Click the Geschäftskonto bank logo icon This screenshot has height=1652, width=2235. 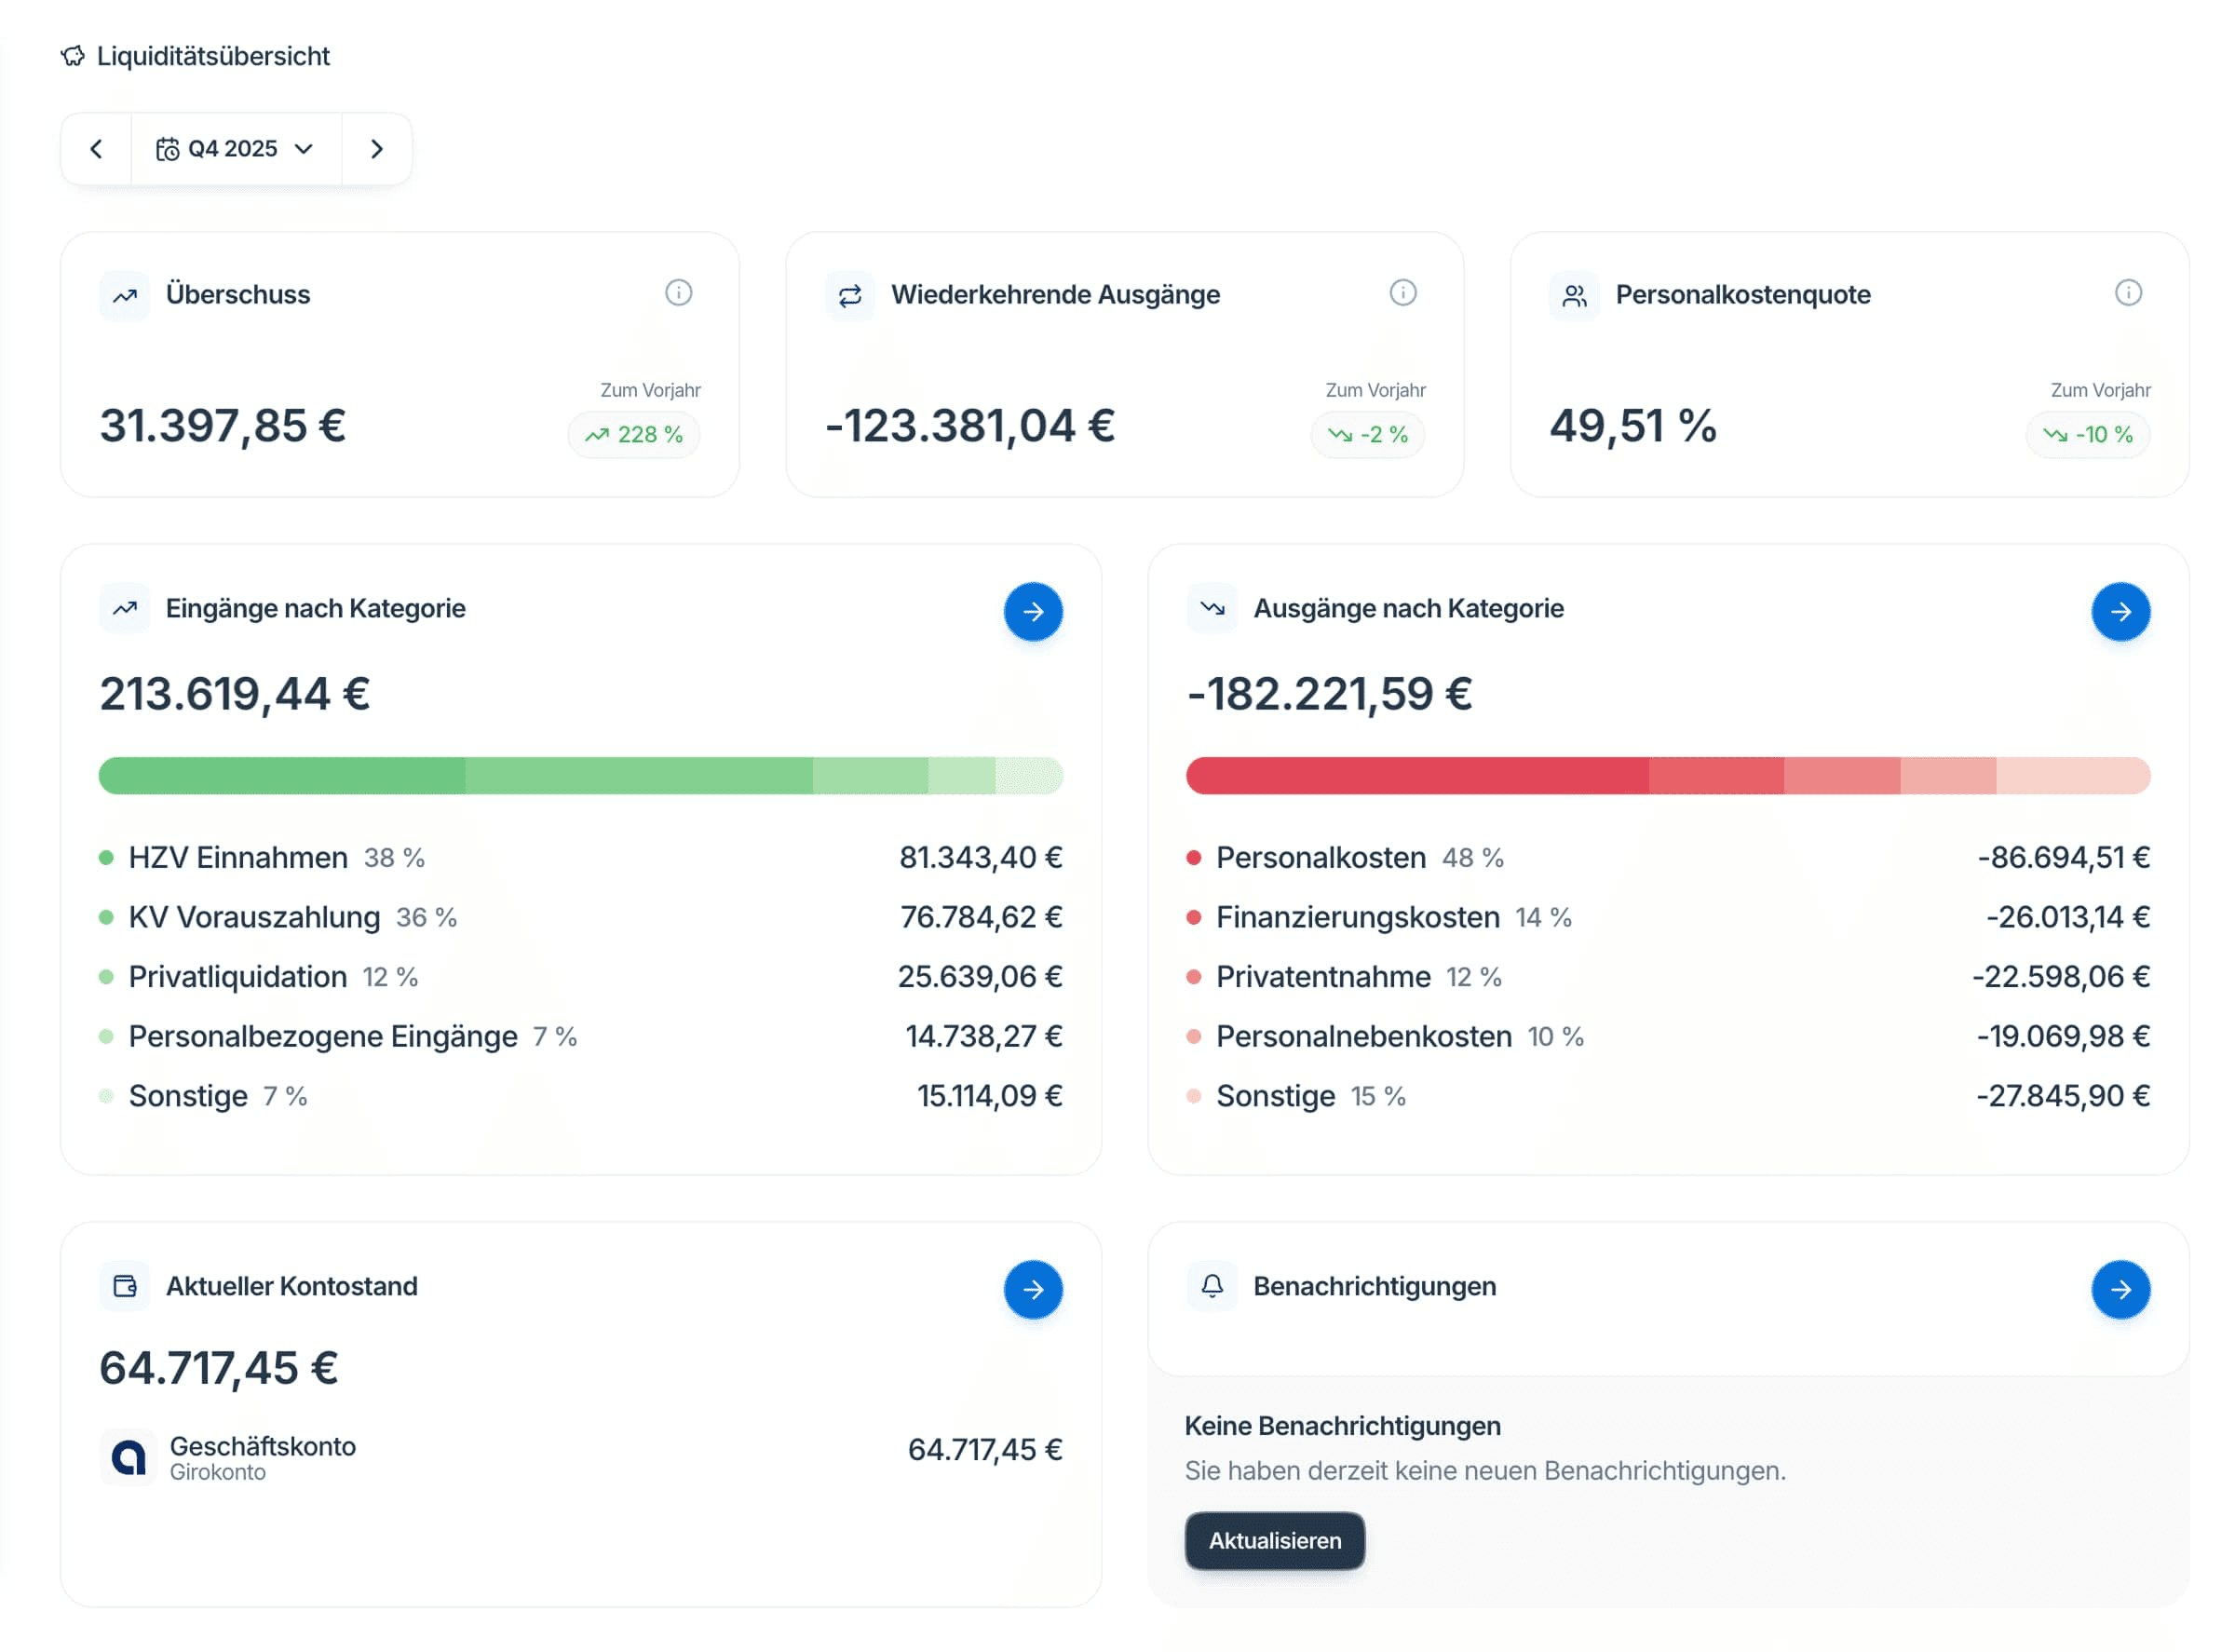[x=128, y=1456]
